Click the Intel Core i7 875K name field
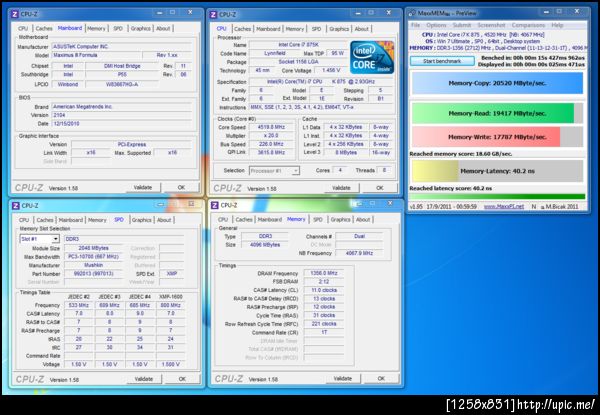 [x=298, y=45]
